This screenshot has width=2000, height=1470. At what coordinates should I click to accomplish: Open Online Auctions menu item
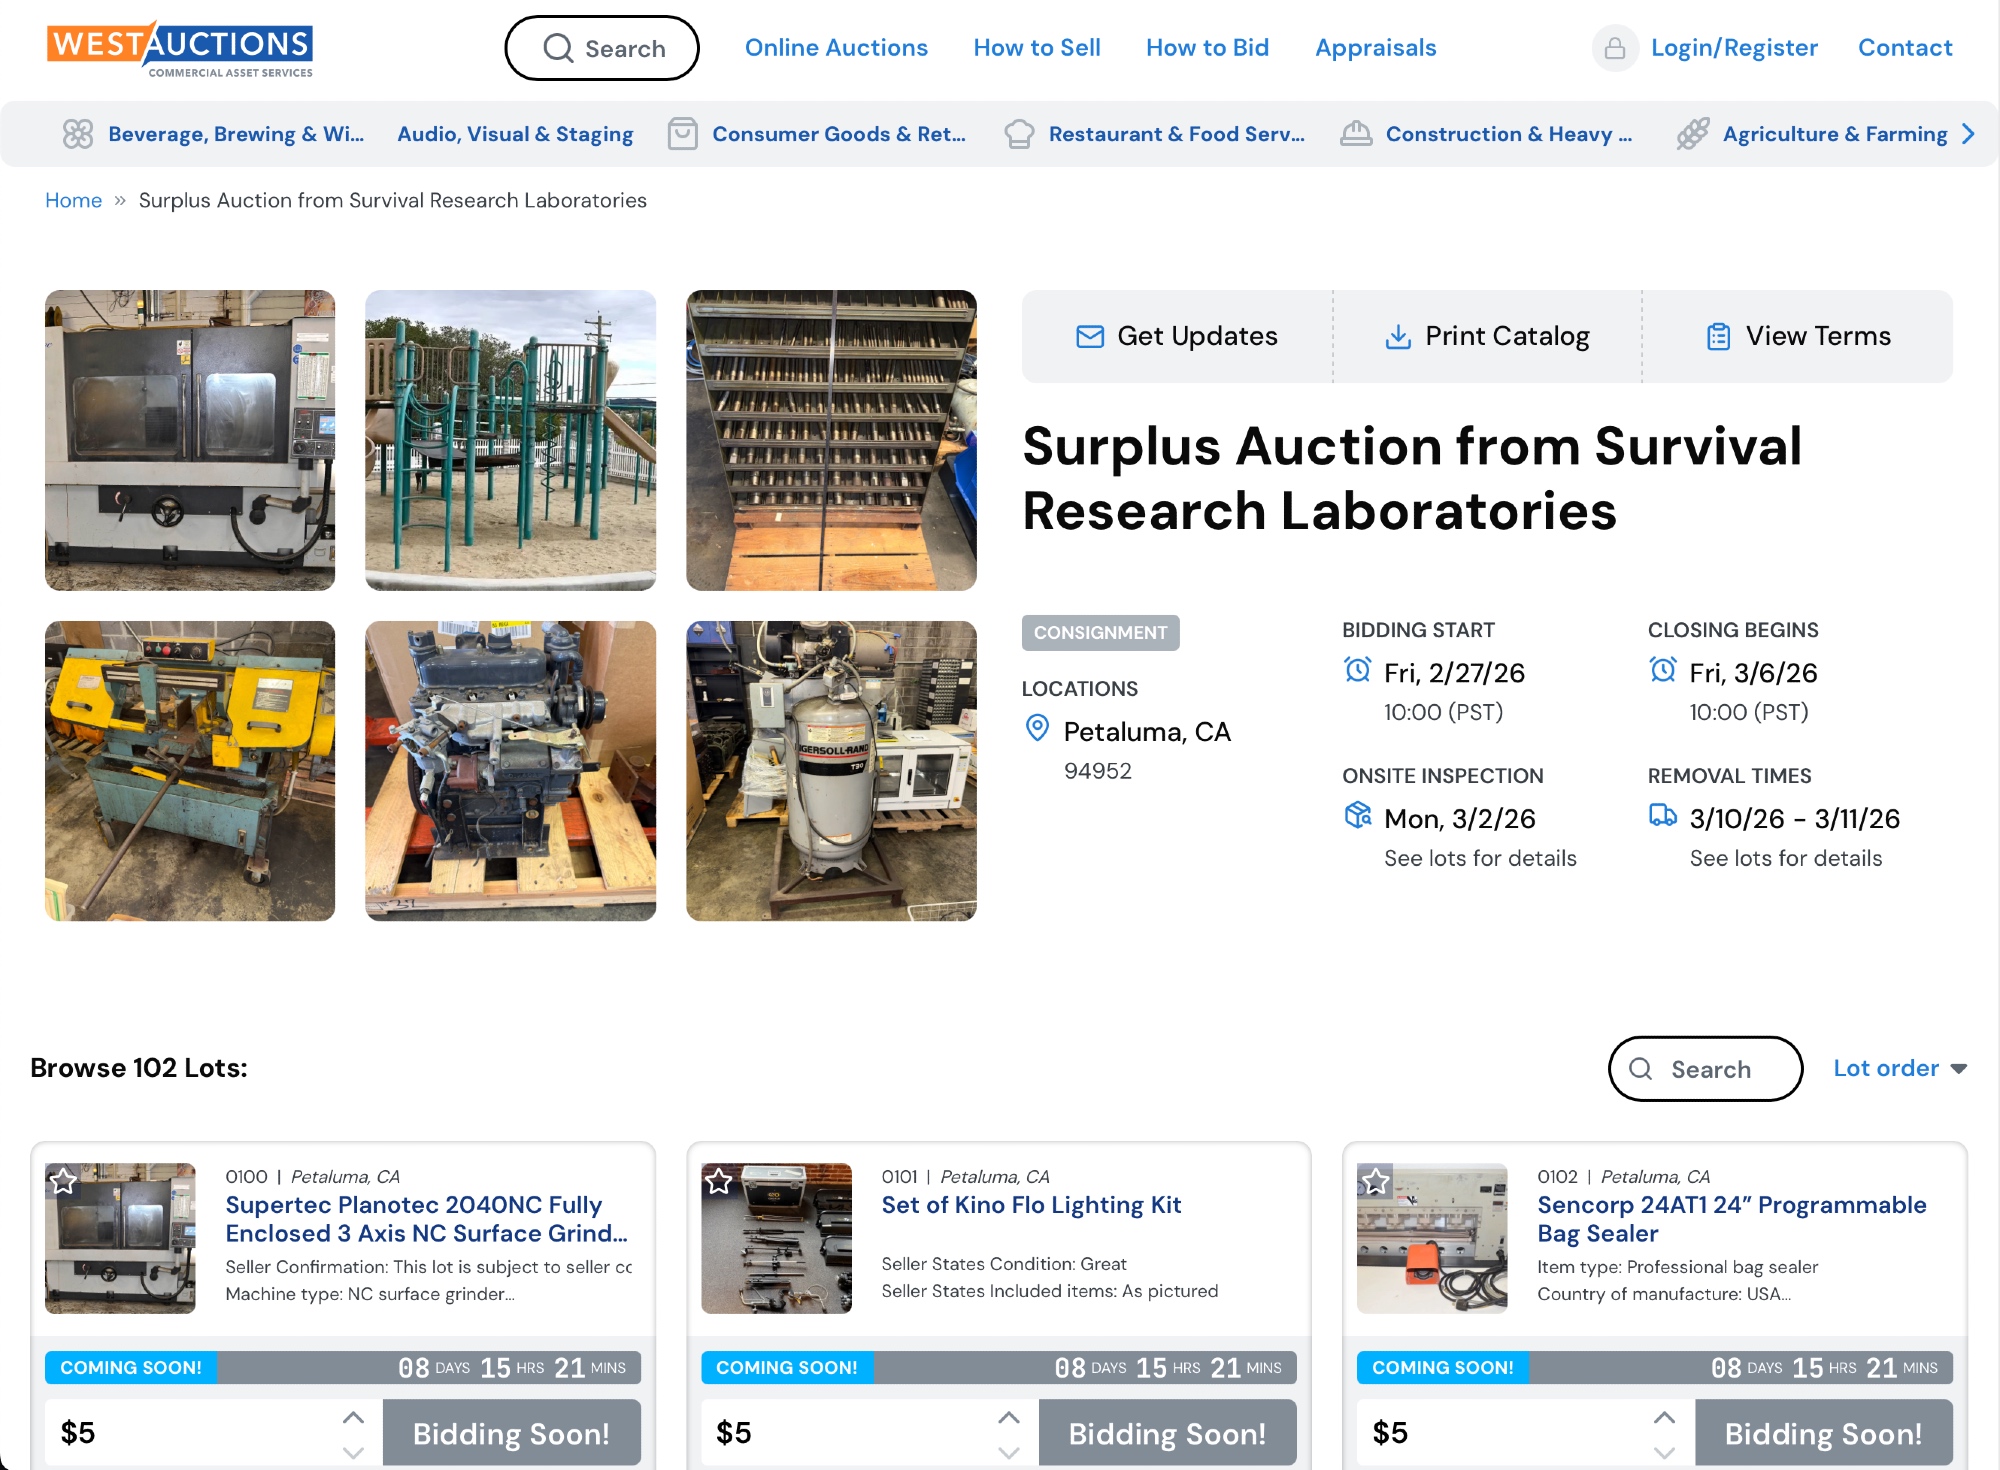tap(836, 48)
